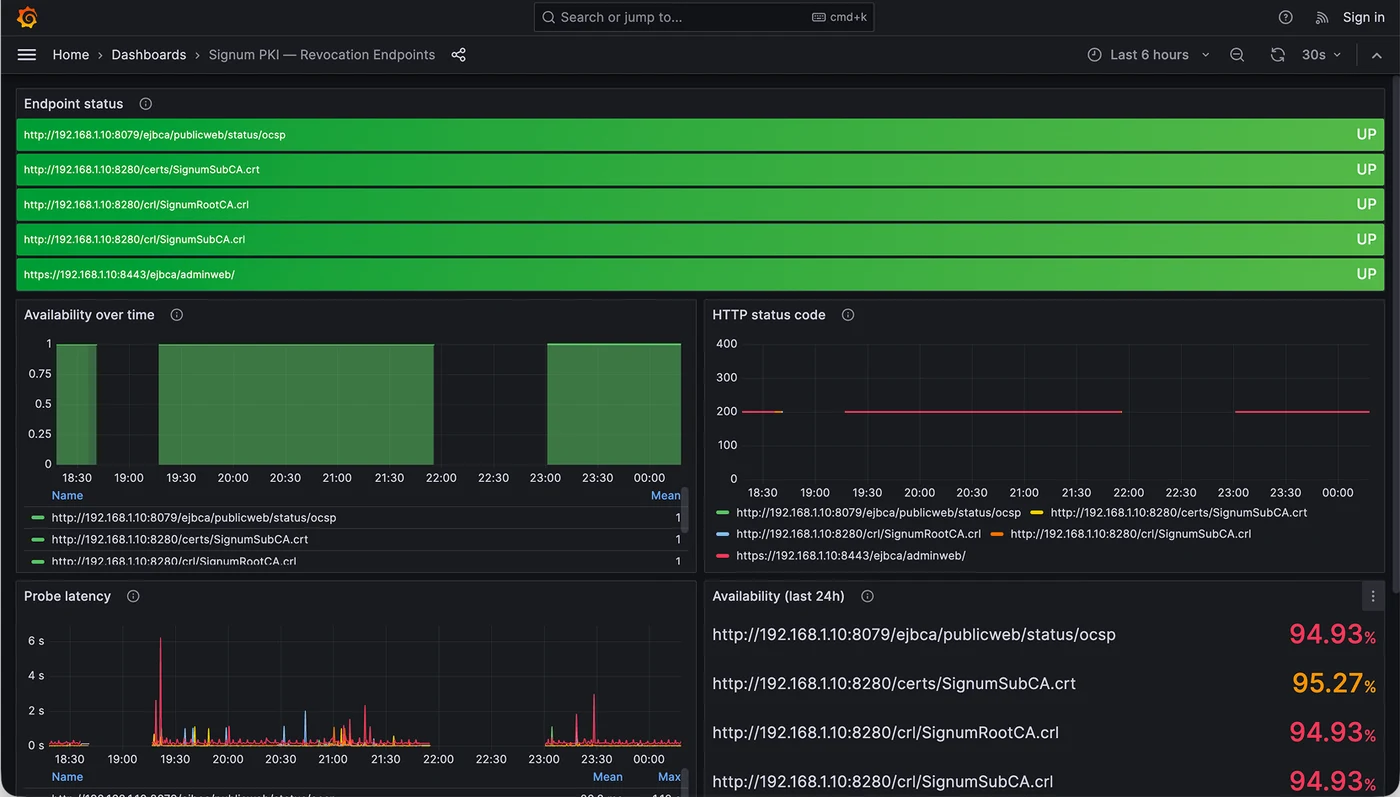The image size is (1400, 797).
Task: Refresh the dashboard with refresh icon
Action: [1277, 55]
